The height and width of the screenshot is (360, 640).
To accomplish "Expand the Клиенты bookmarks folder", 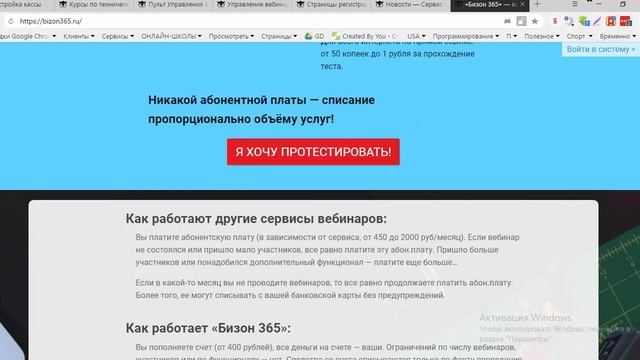I will tap(79, 36).
